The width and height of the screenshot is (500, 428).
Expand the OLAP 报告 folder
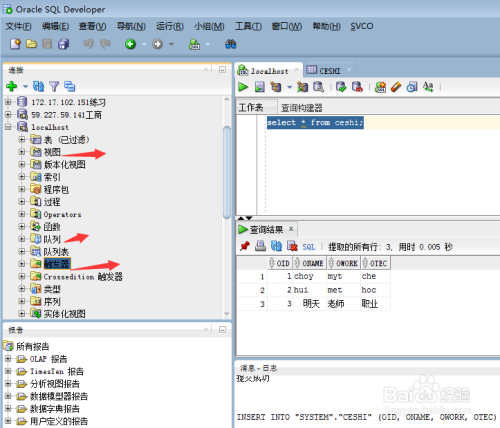(x=8, y=359)
